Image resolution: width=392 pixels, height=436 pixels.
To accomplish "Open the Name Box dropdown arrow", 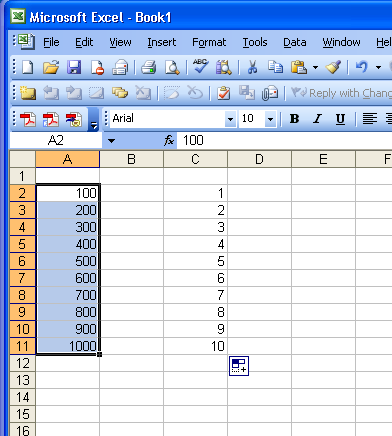I will (x=111, y=141).
